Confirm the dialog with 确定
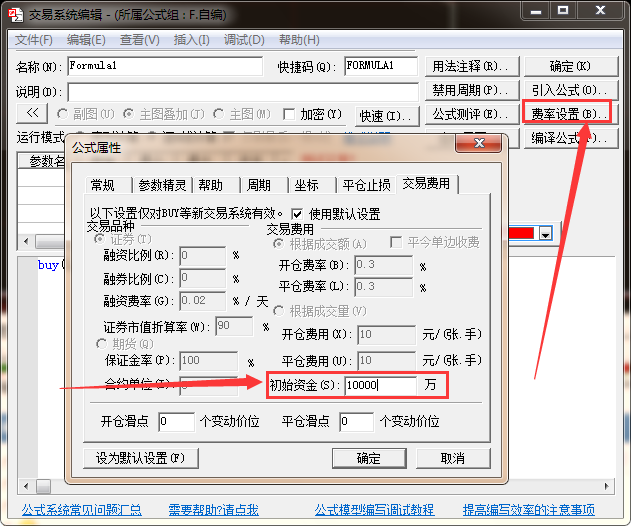 [369, 458]
